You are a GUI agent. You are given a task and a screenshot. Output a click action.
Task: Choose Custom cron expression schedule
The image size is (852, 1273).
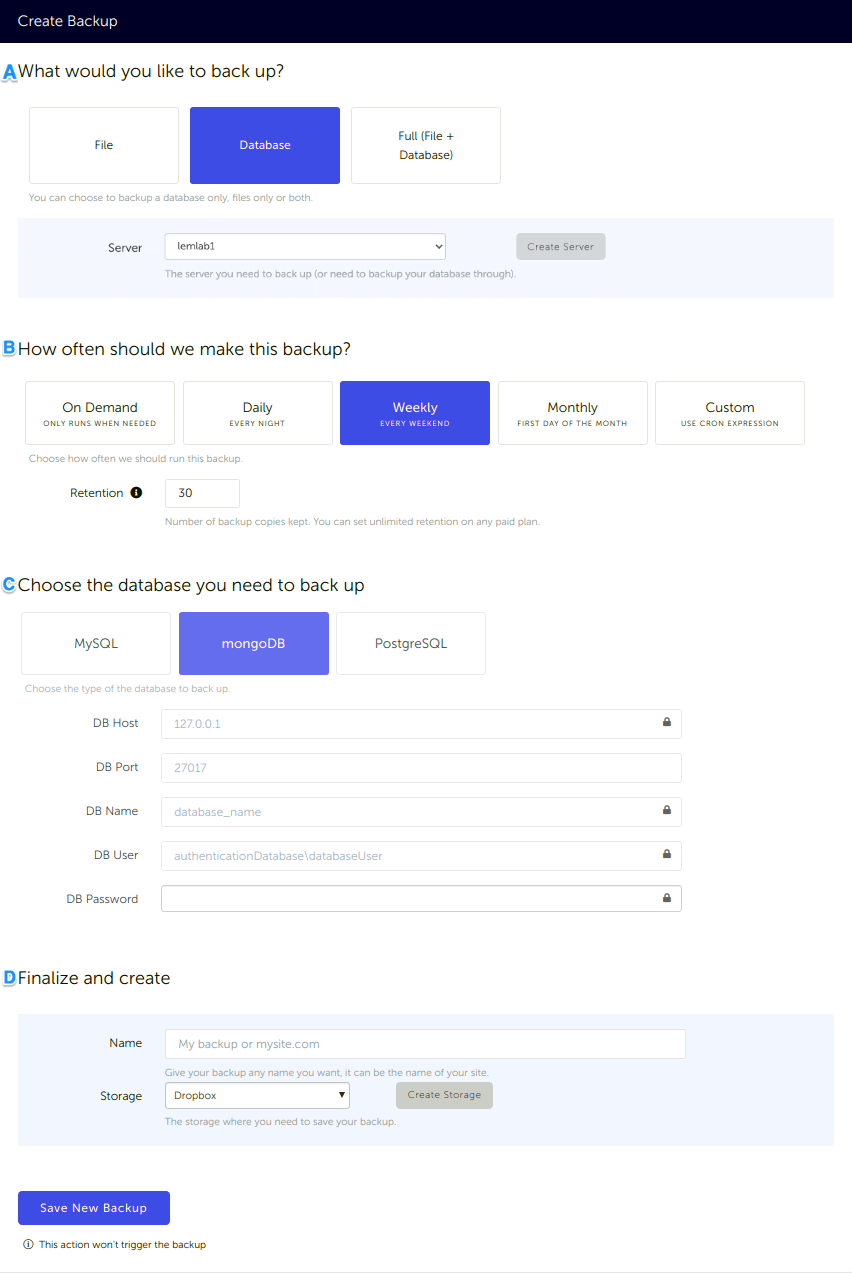click(x=729, y=413)
